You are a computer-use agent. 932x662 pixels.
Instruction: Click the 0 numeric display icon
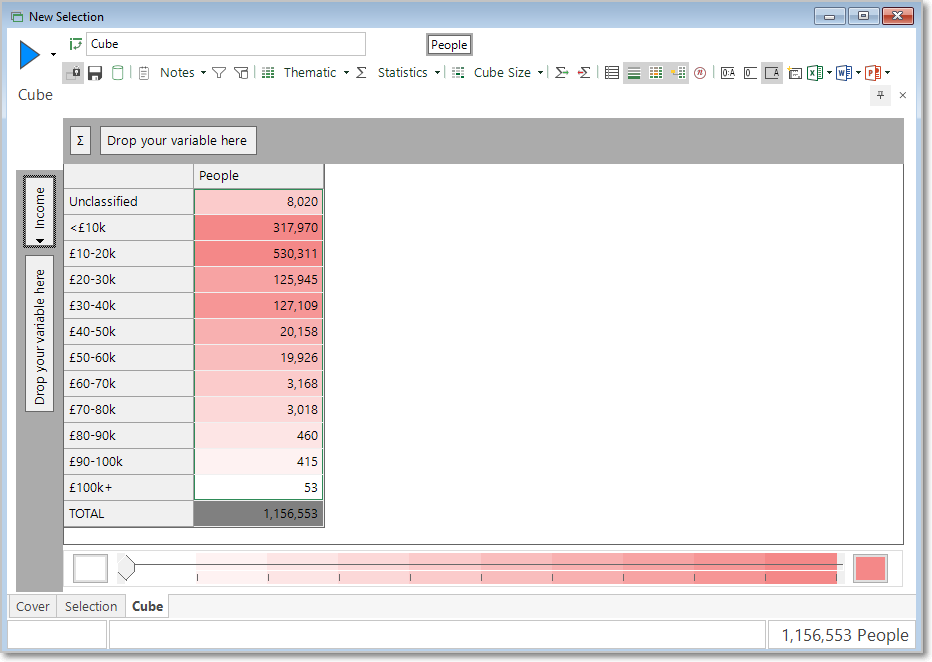click(750, 72)
